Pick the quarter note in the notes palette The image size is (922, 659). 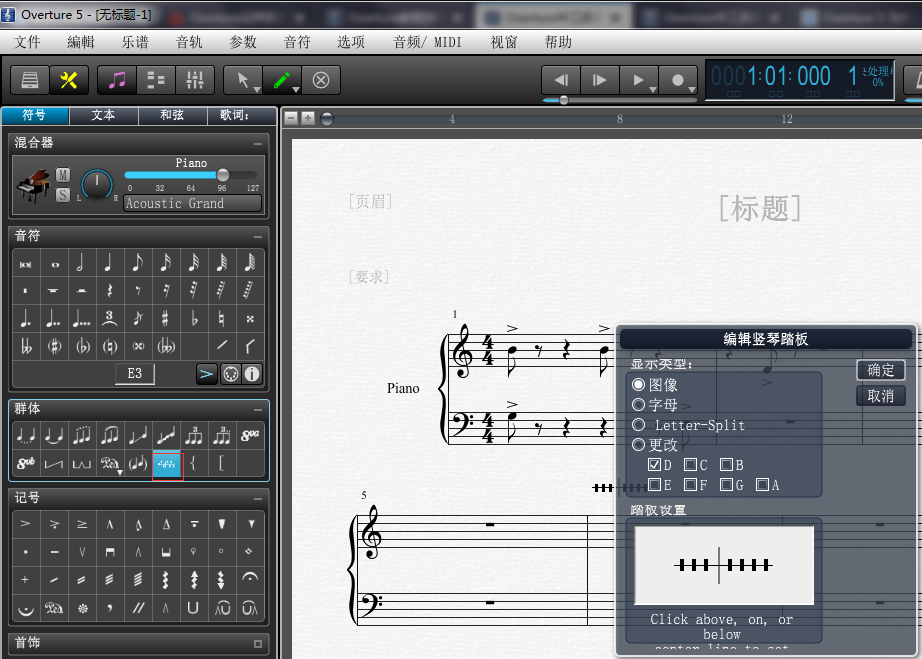pos(108,263)
